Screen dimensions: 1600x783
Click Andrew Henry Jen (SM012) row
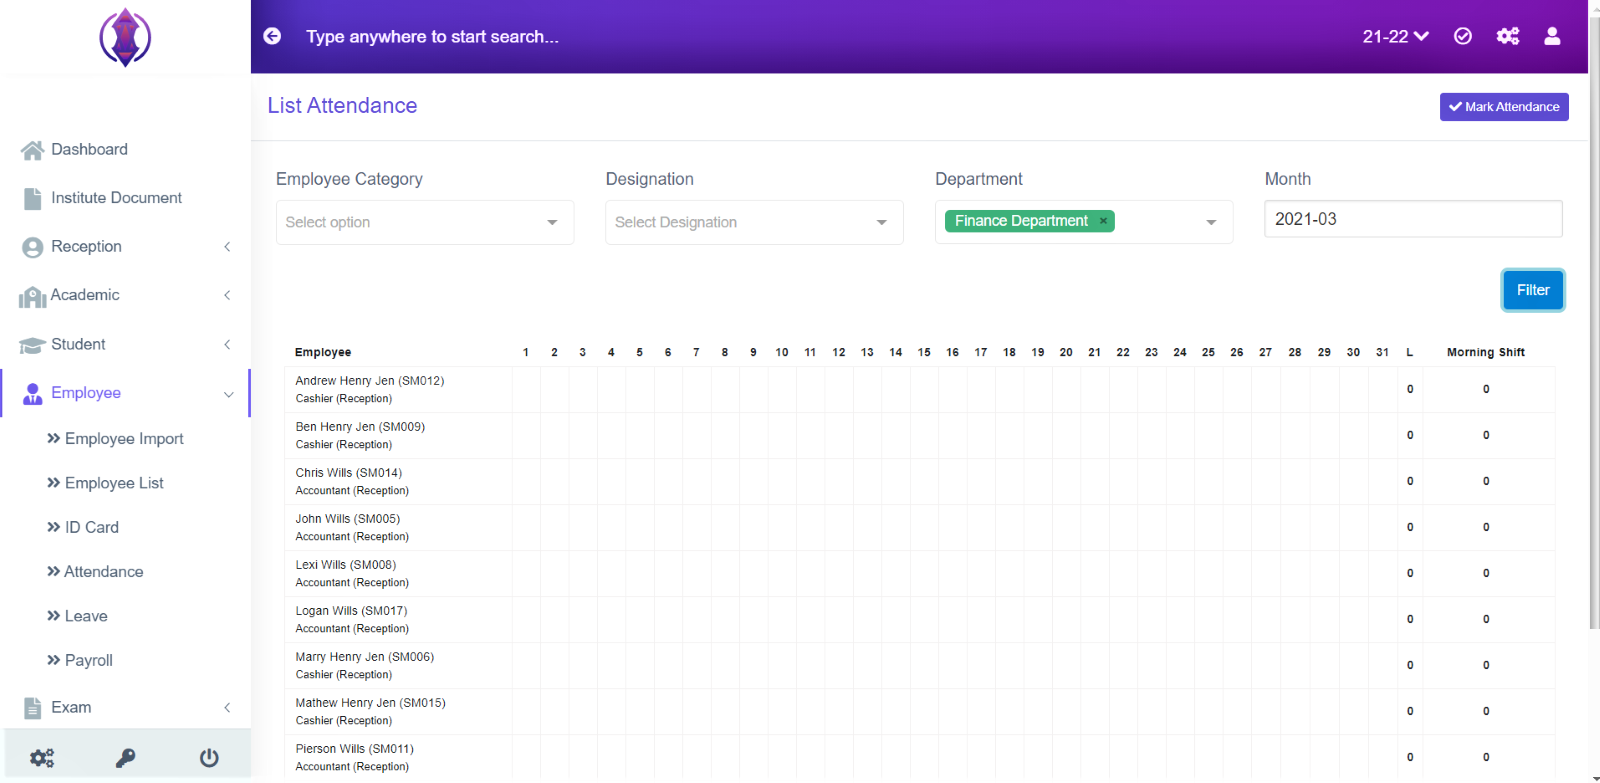tap(919, 390)
